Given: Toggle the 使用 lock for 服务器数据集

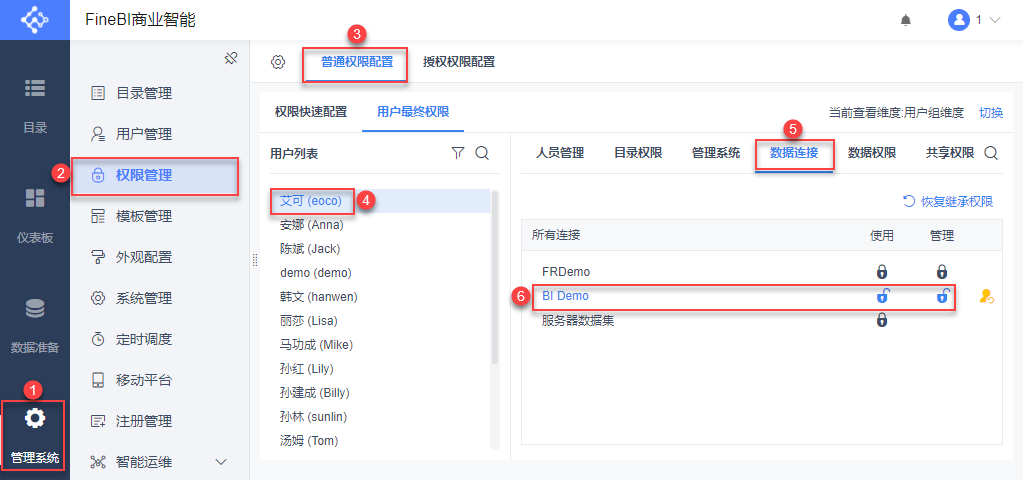Looking at the screenshot, I should coord(882,321).
